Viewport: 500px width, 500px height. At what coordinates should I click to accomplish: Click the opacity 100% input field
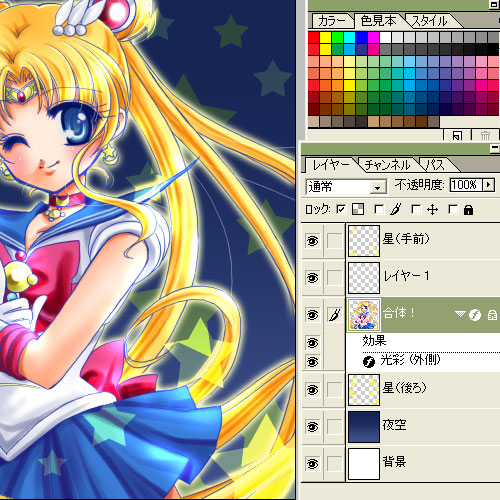(x=466, y=185)
